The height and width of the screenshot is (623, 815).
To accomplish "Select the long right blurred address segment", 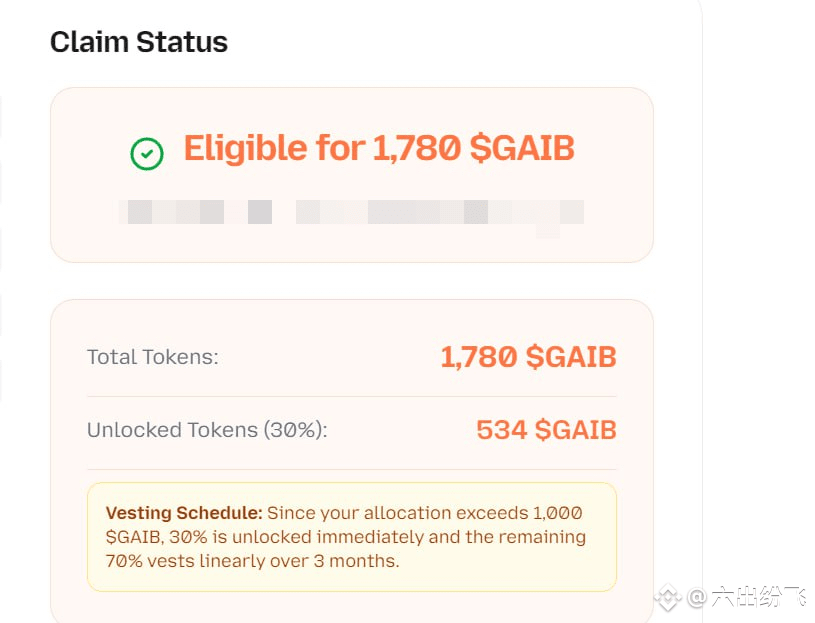I will [440, 212].
